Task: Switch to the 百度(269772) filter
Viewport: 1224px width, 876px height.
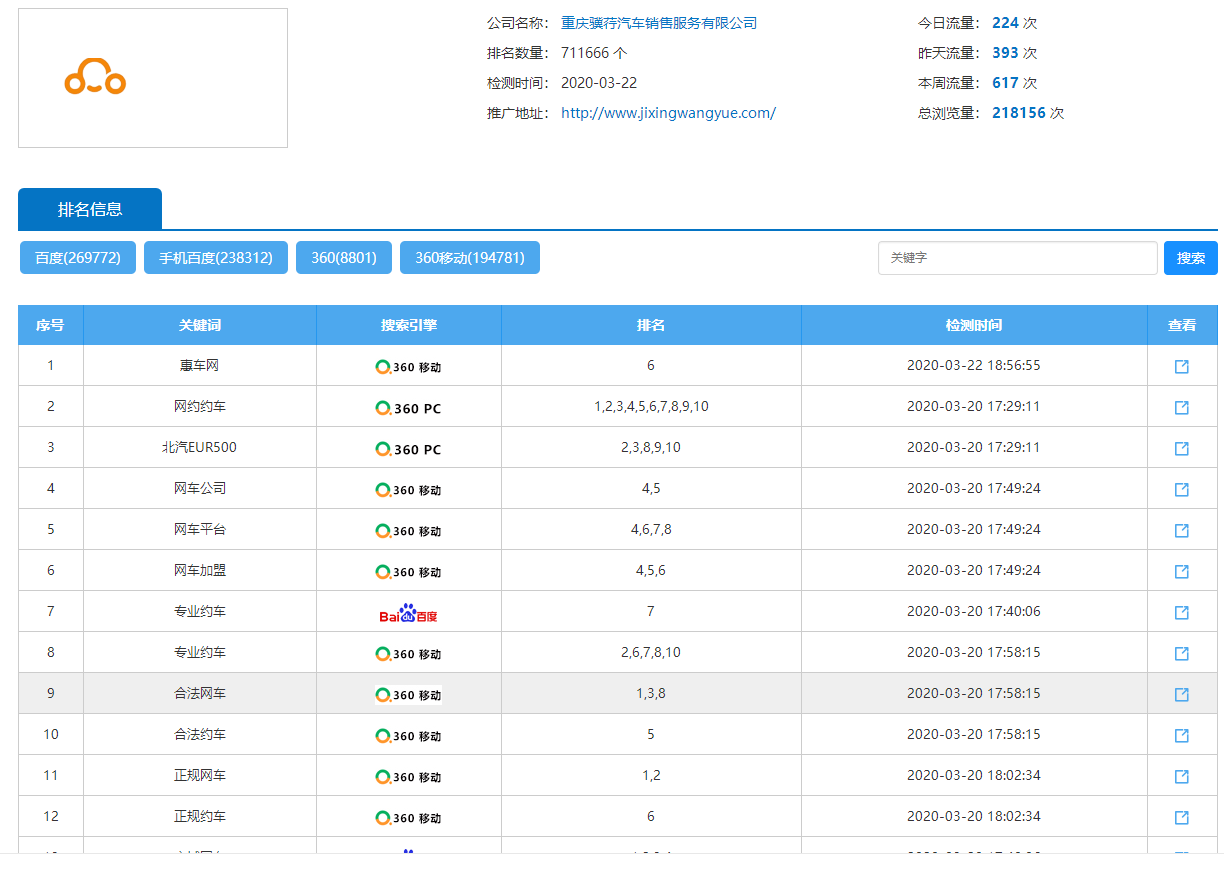Action: pos(77,257)
